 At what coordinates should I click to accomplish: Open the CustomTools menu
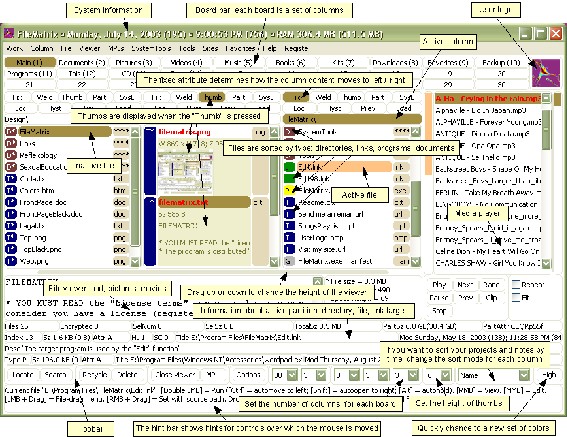pyautogui.click(x=151, y=48)
